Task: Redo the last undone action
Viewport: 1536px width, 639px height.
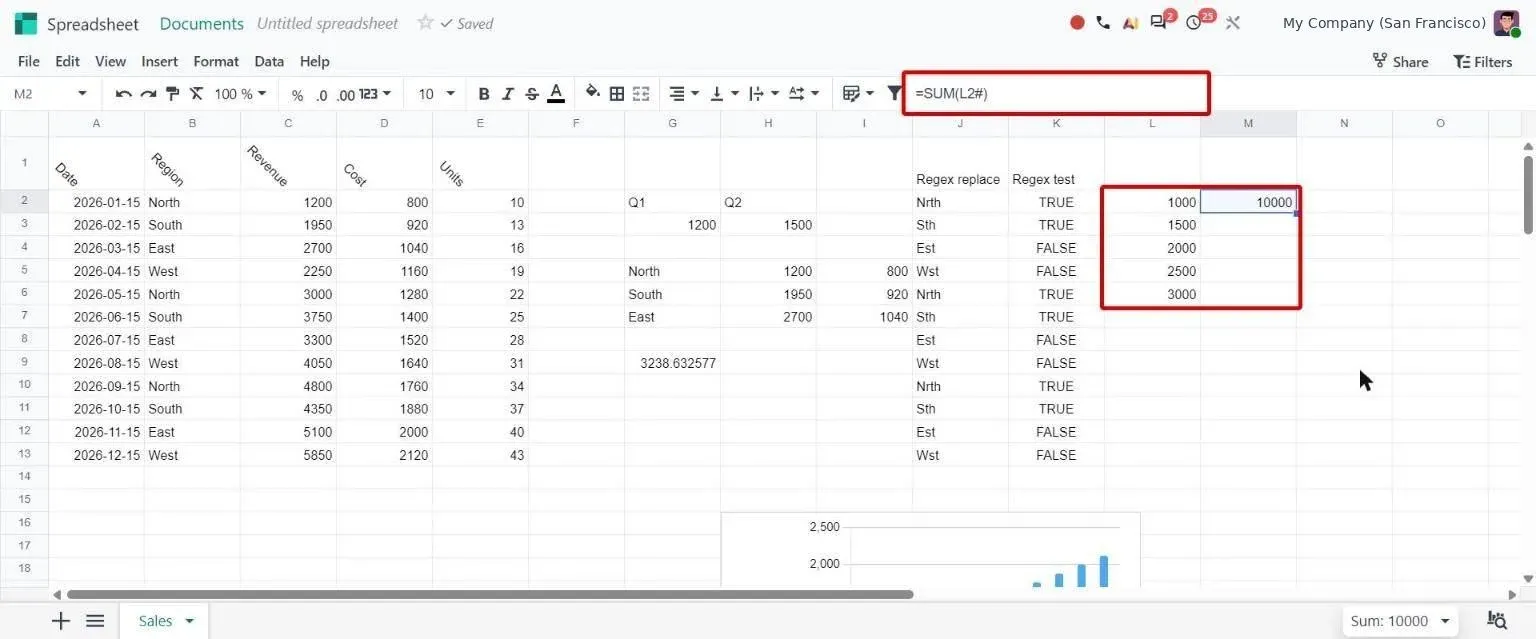Action: (x=148, y=94)
